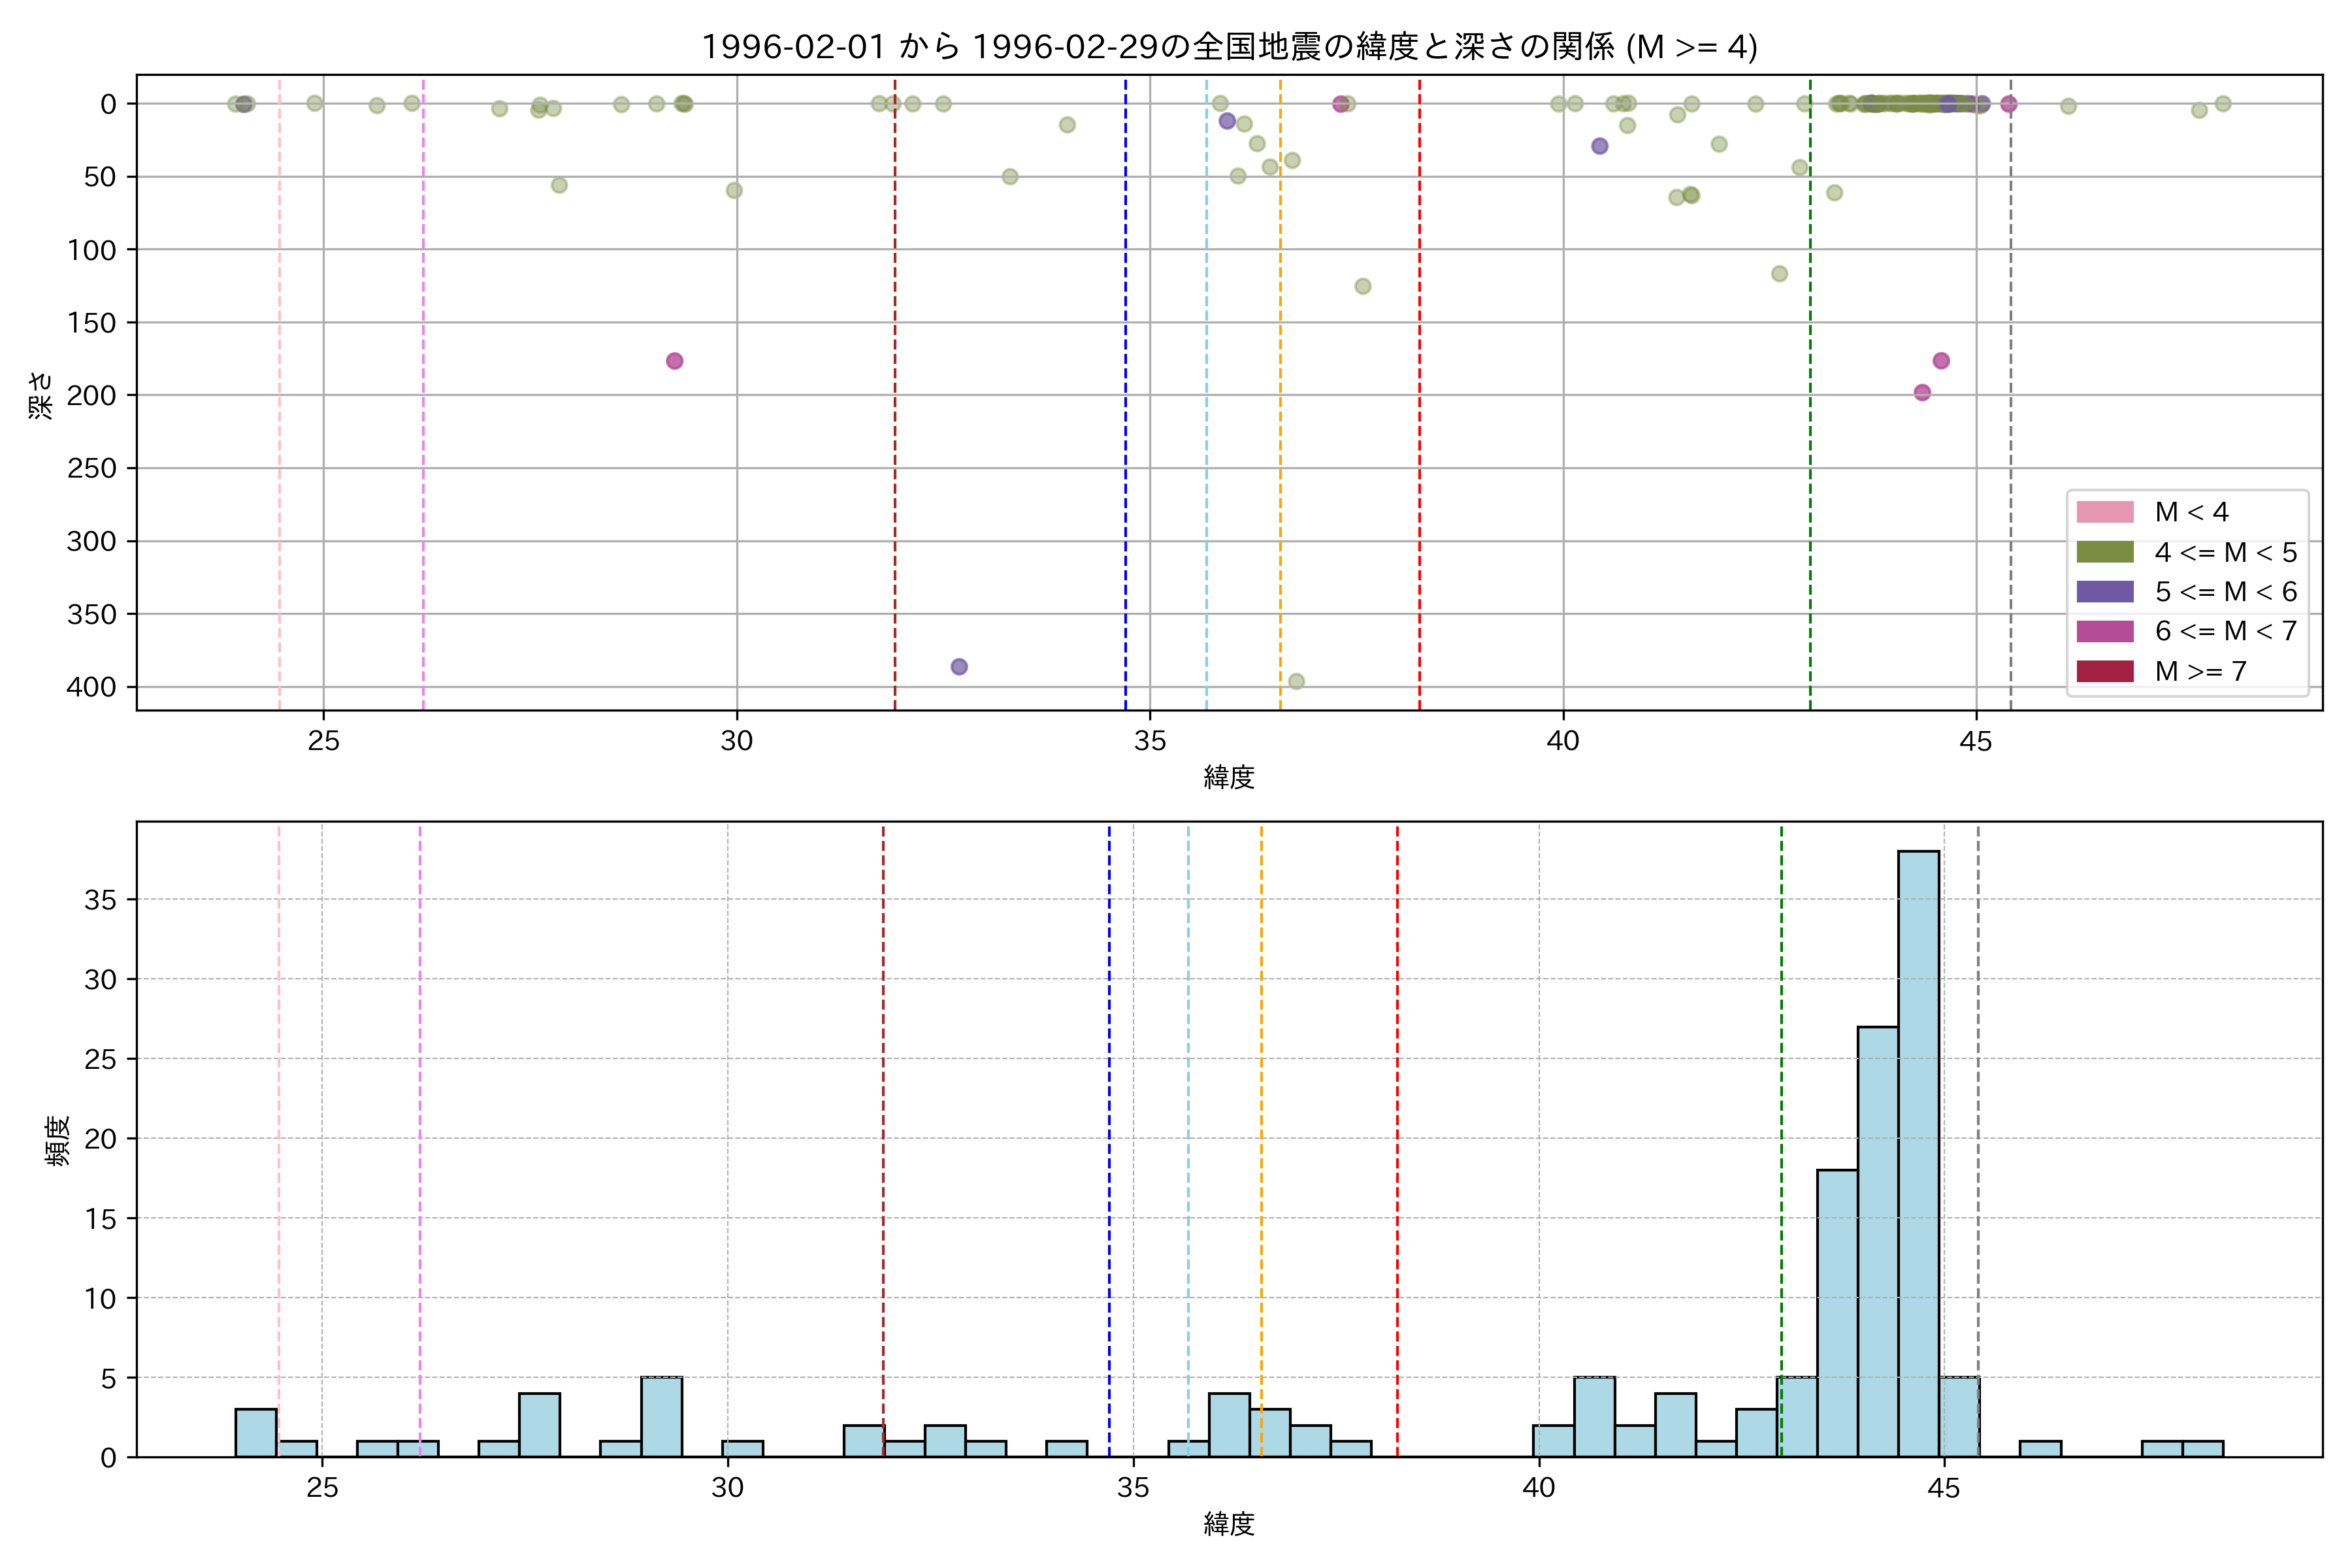The height and width of the screenshot is (1568, 2352).
Task: Click the leftmost histogram bar near latitude 24
Action: [x=256, y=1432]
